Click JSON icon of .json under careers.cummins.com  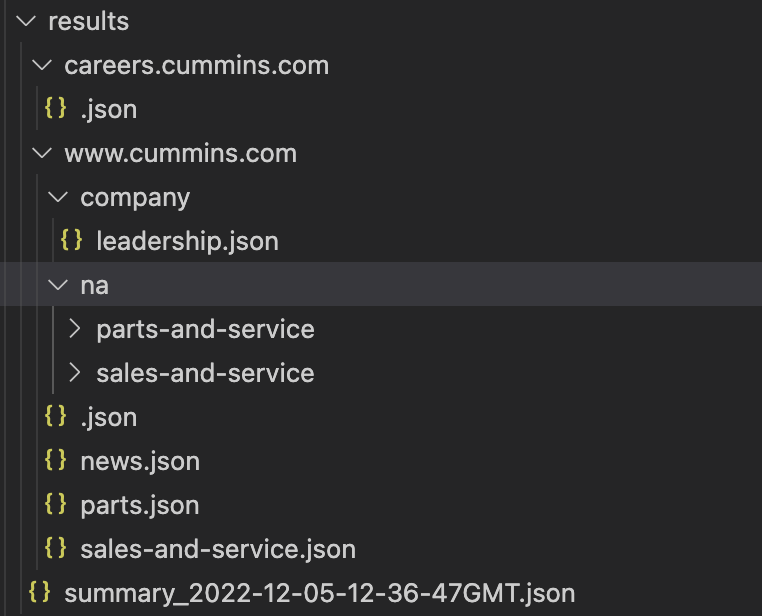click(55, 108)
